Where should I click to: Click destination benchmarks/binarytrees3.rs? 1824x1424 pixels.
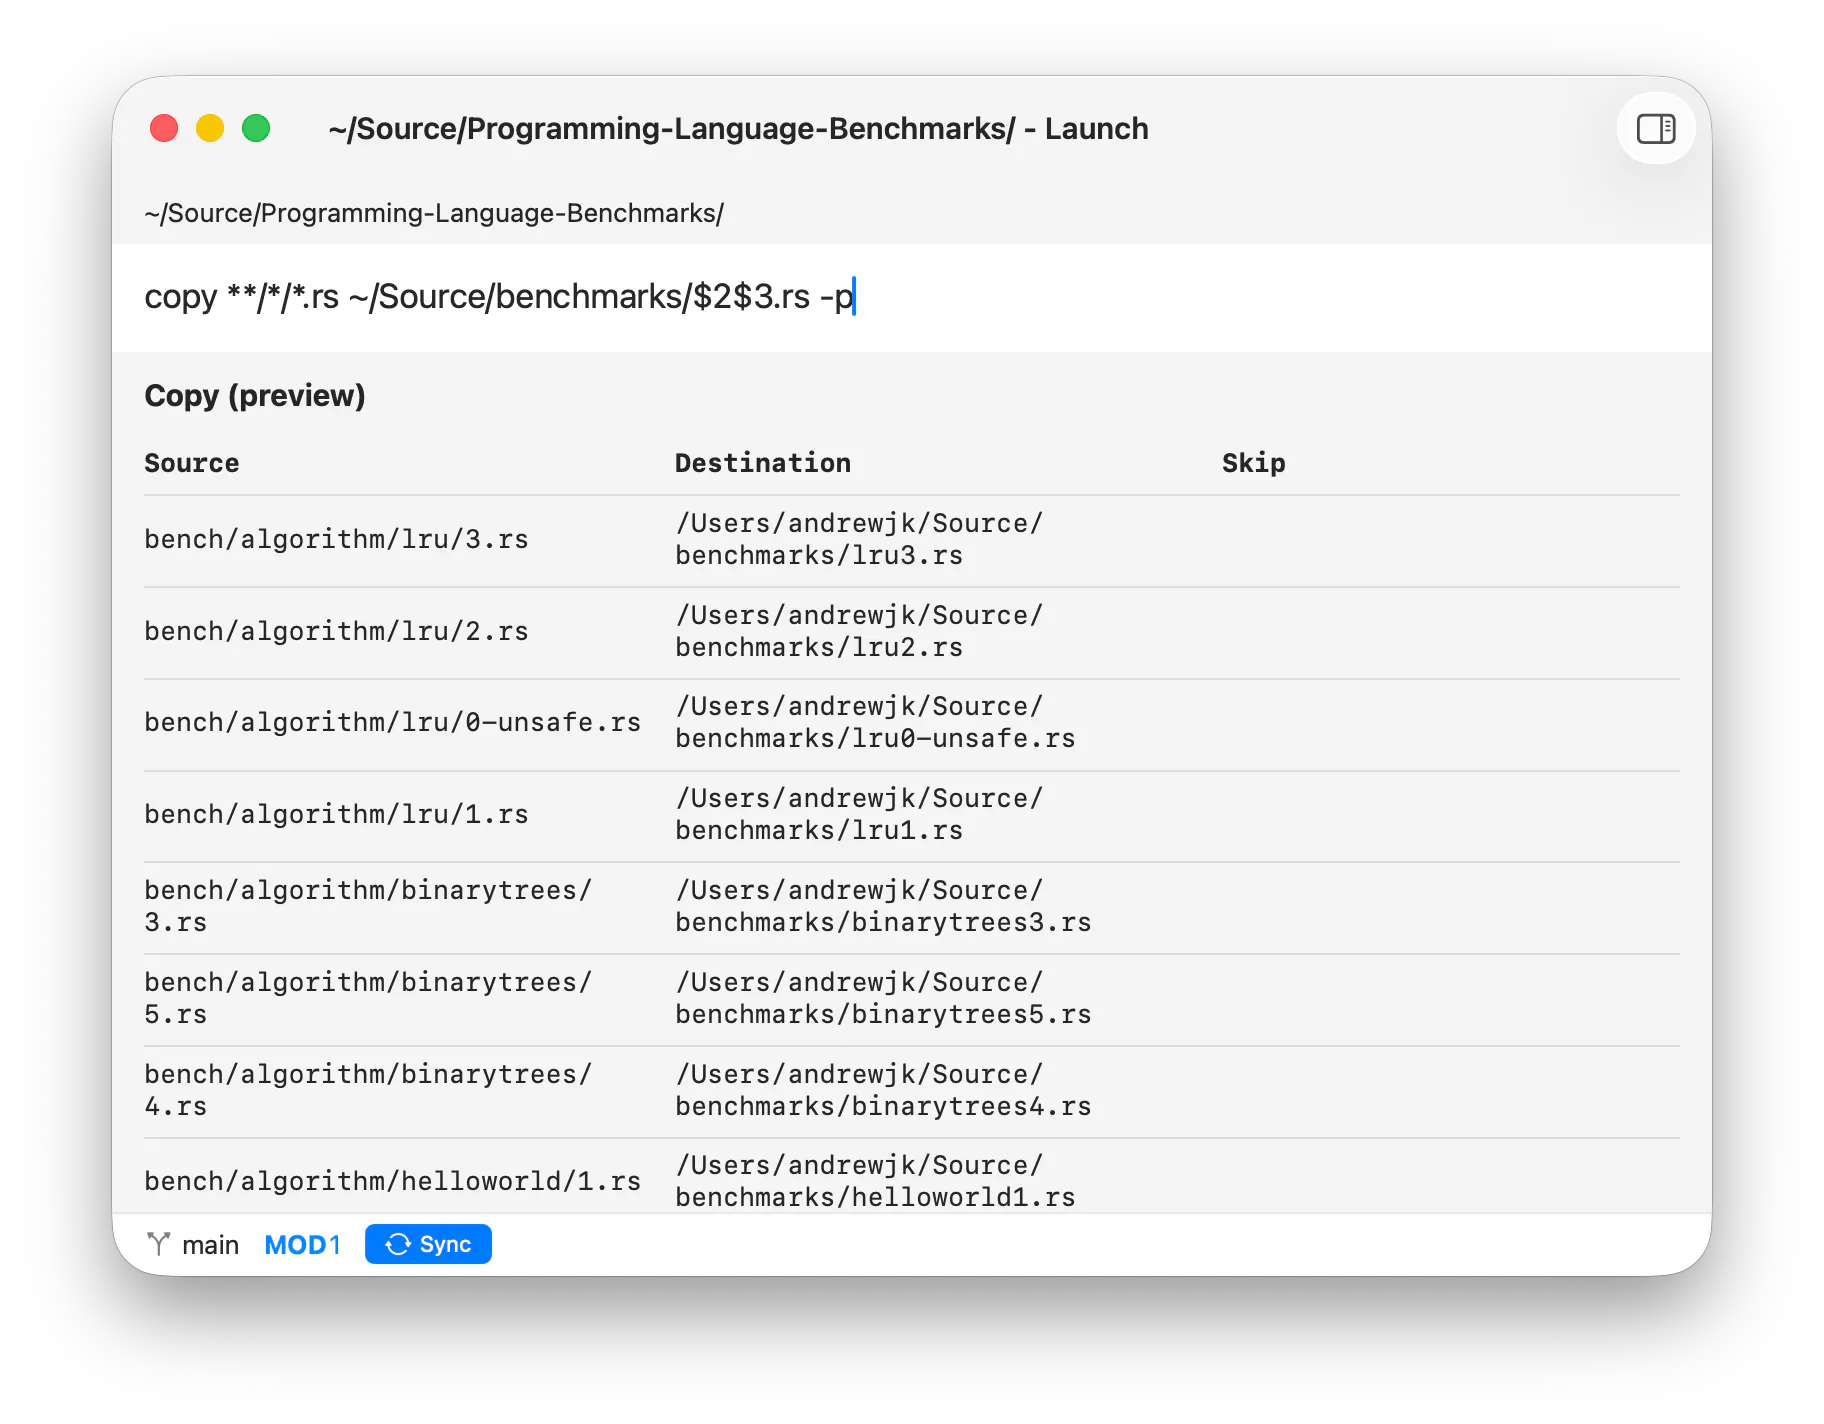pyautogui.click(x=883, y=906)
